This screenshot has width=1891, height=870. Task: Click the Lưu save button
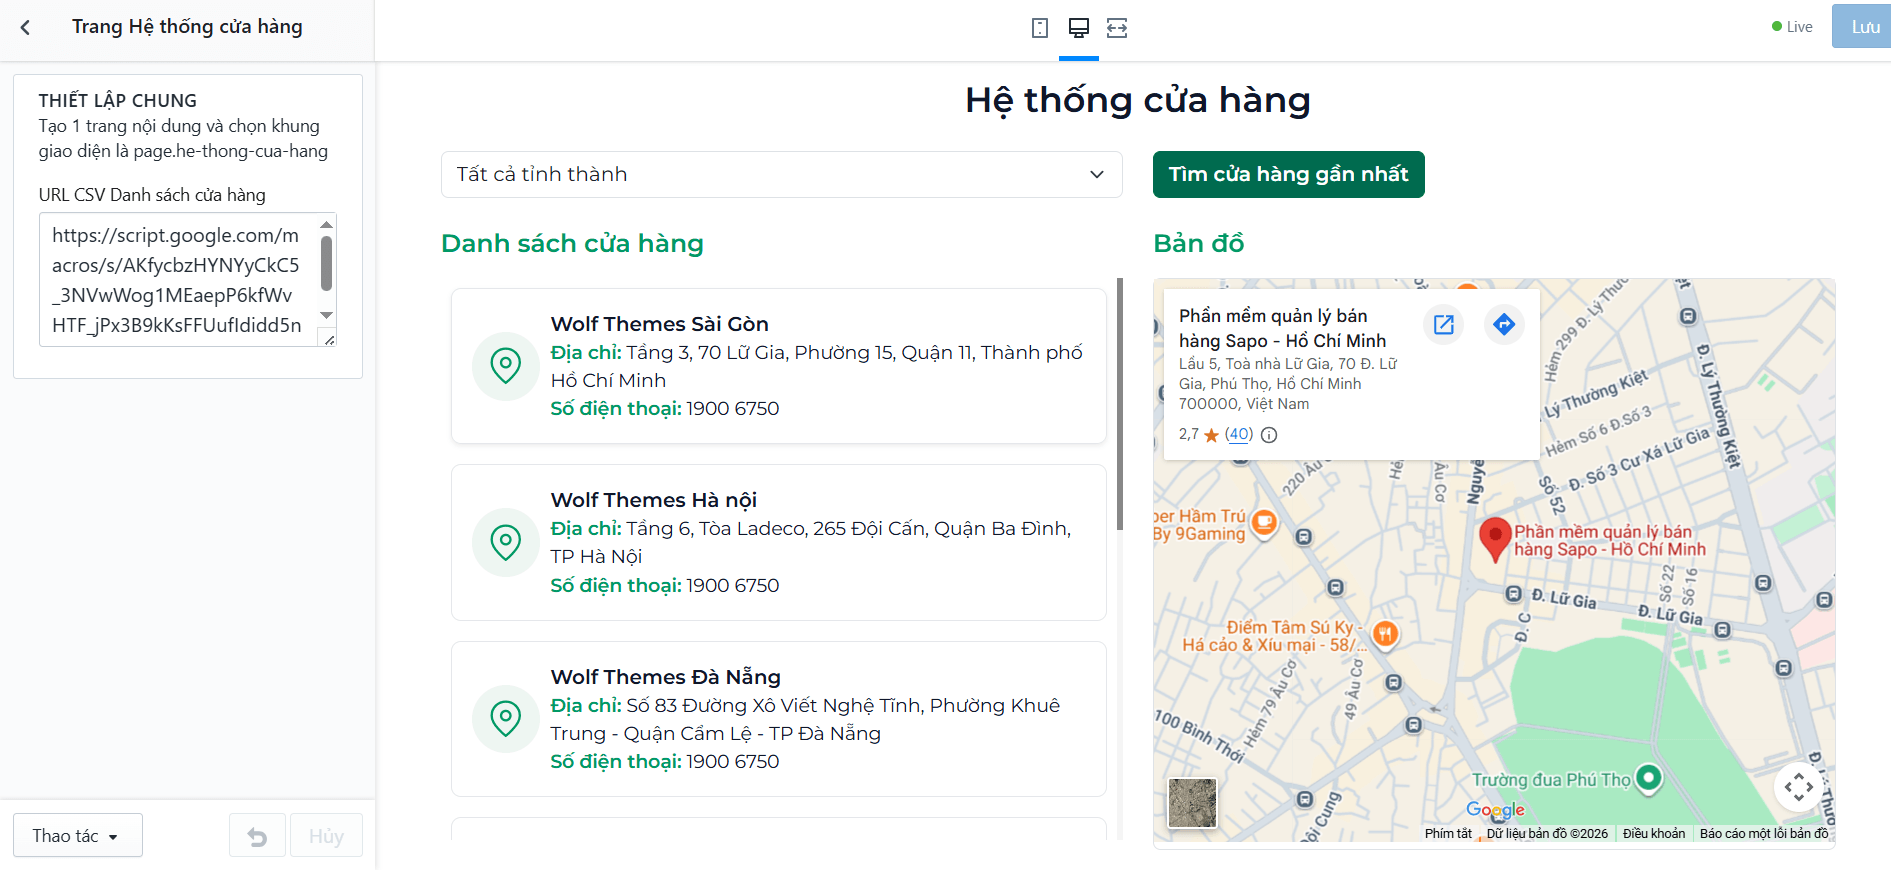click(x=1861, y=27)
